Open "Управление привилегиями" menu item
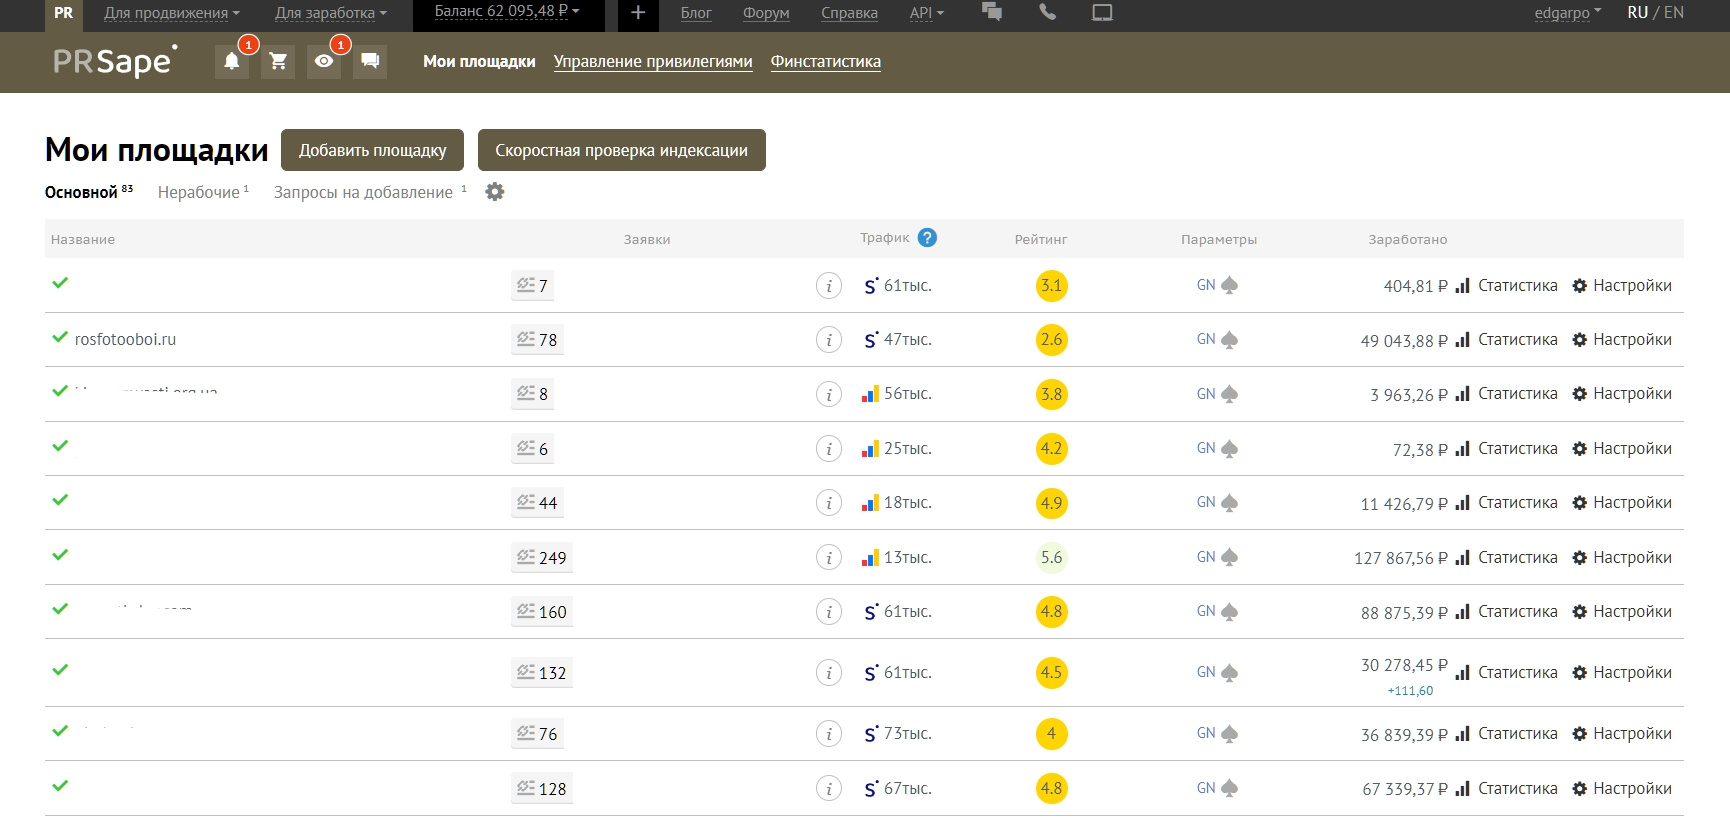This screenshot has width=1730, height=822. (653, 61)
